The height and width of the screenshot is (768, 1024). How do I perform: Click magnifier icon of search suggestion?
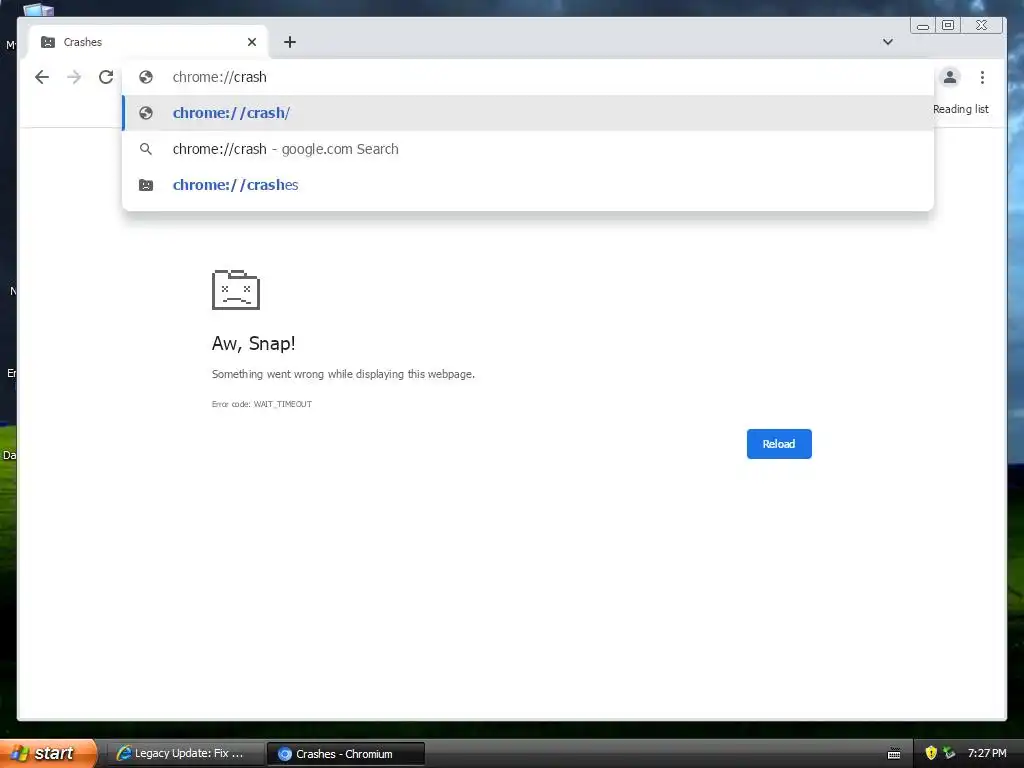(146, 149)
